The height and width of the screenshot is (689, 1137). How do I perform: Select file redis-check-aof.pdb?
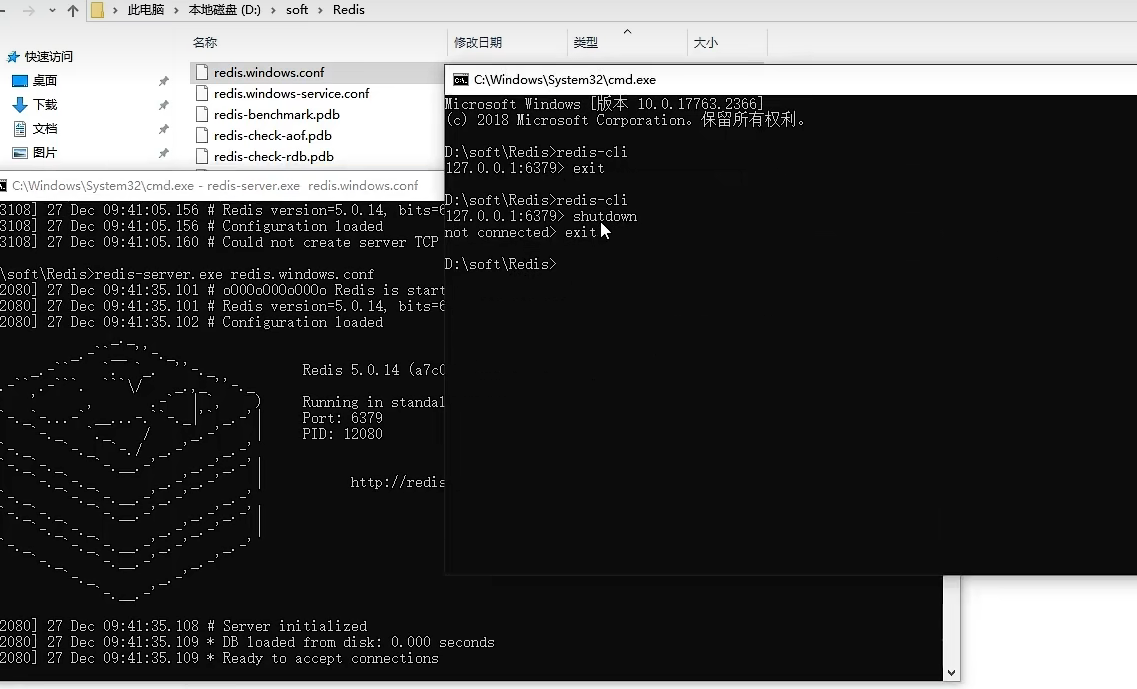[273, 136]
